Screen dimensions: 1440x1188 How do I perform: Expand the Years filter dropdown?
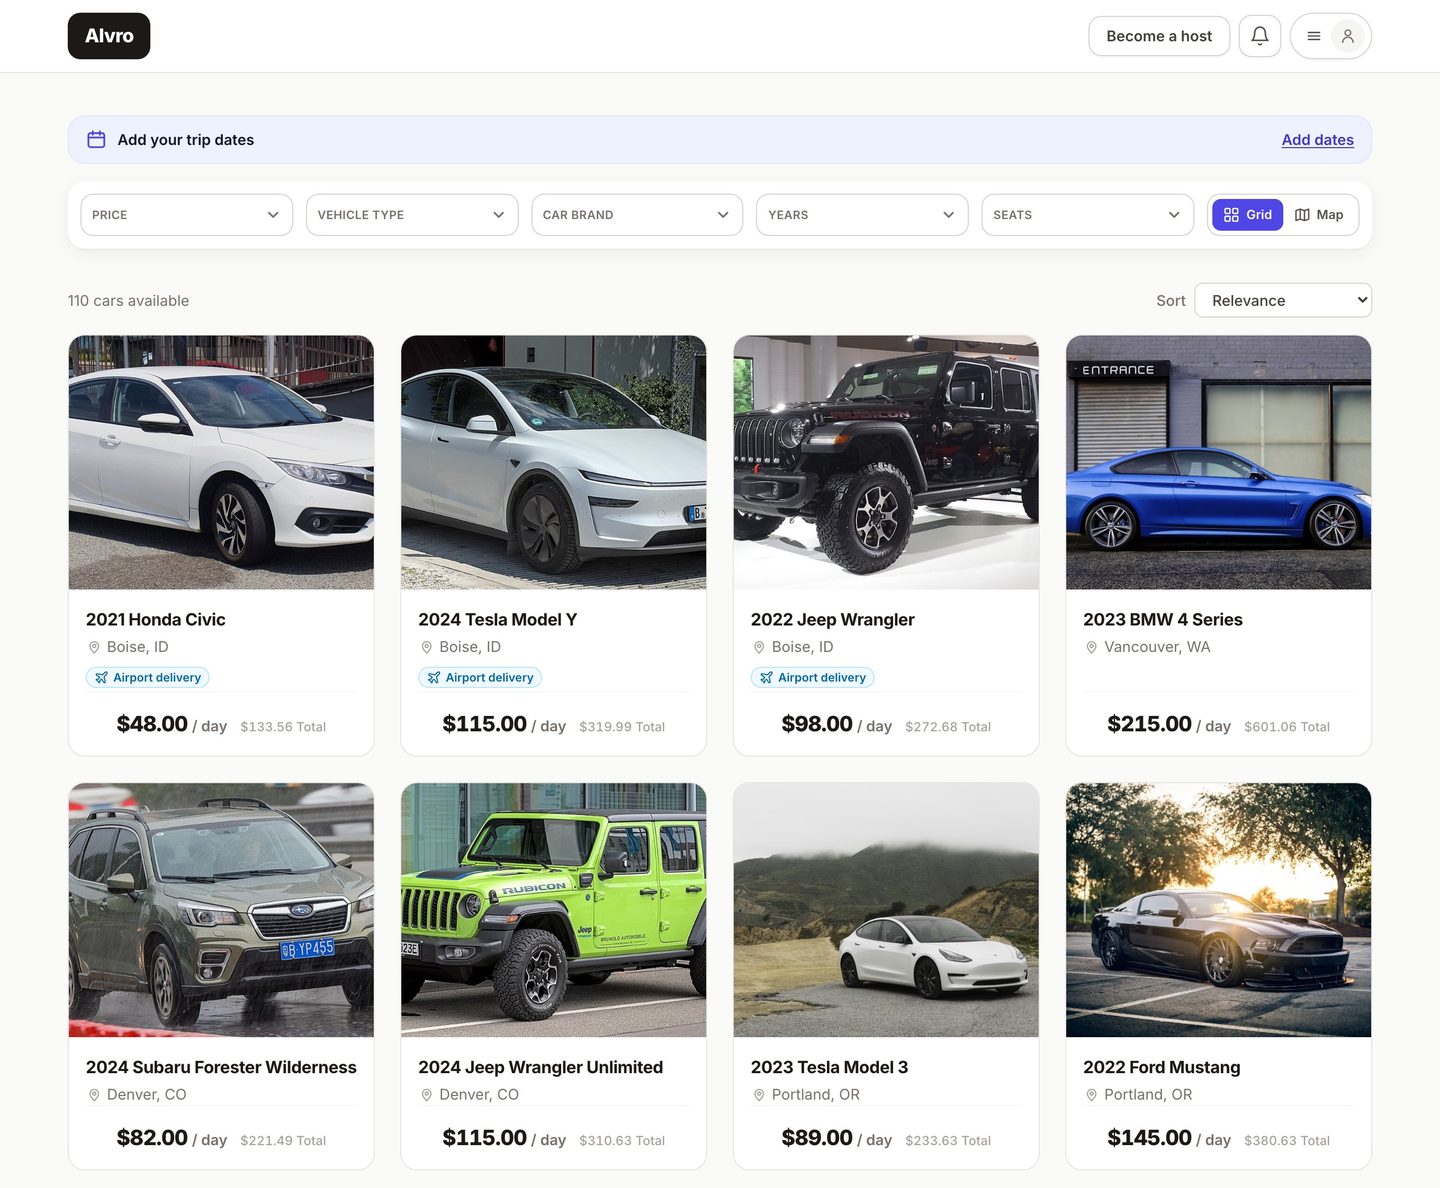[862, 215]
